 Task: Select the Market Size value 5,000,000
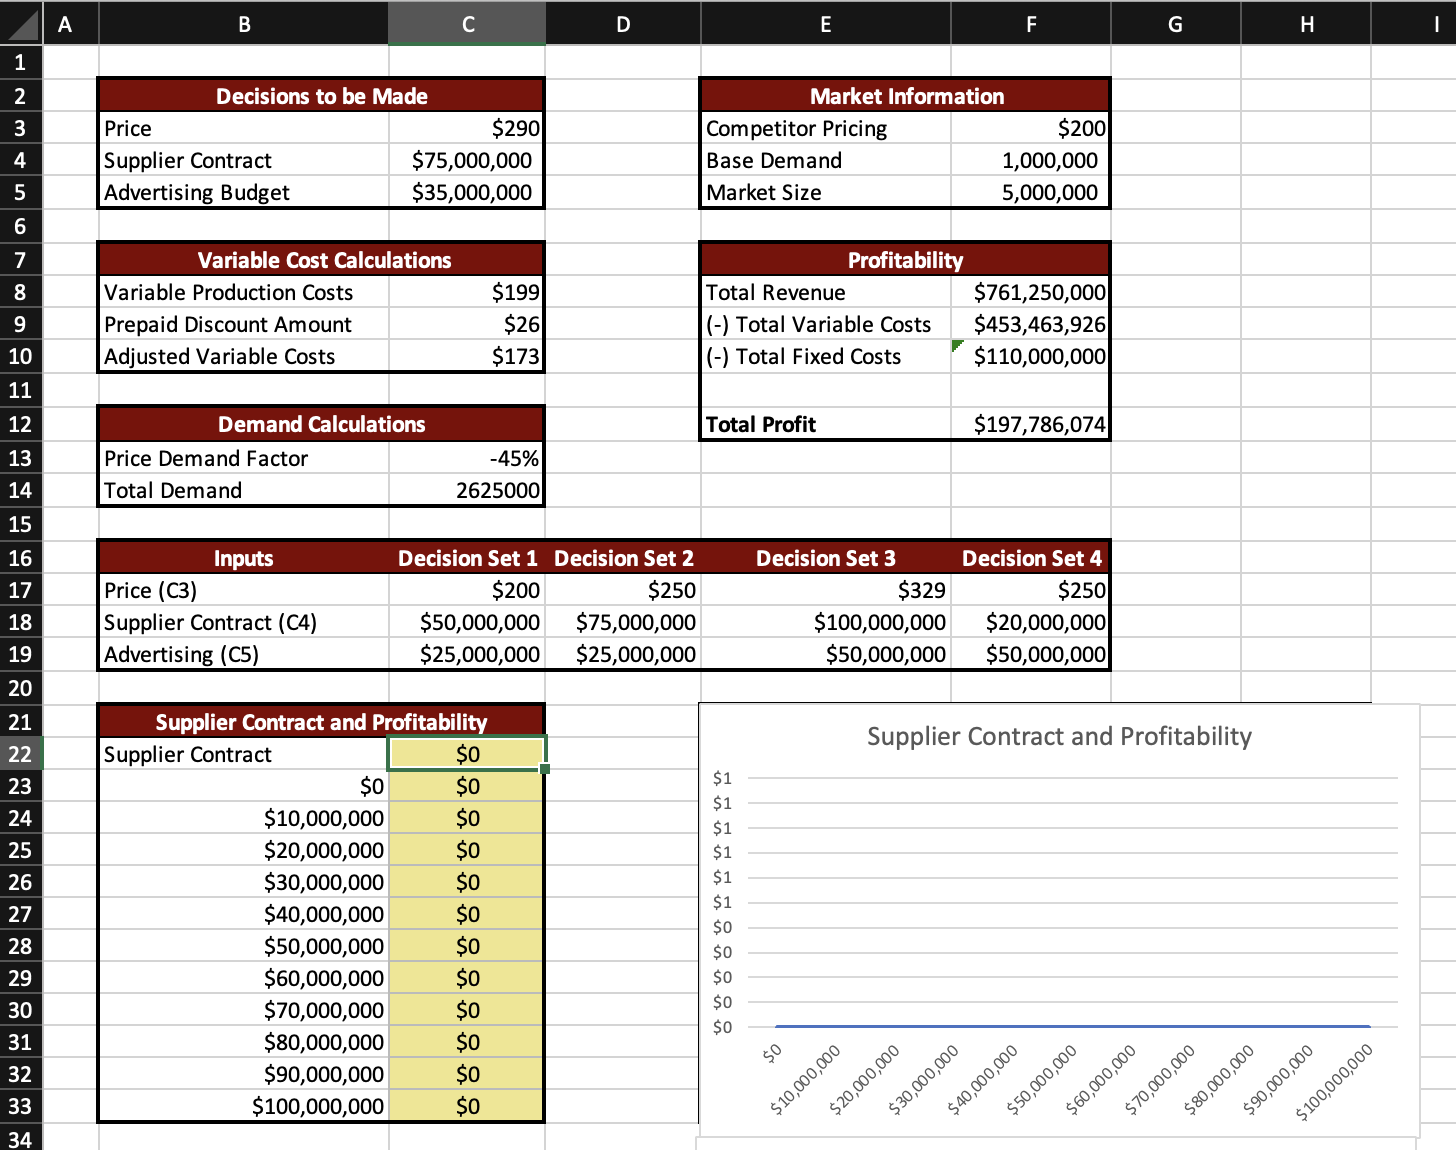tap(1030, 192)
